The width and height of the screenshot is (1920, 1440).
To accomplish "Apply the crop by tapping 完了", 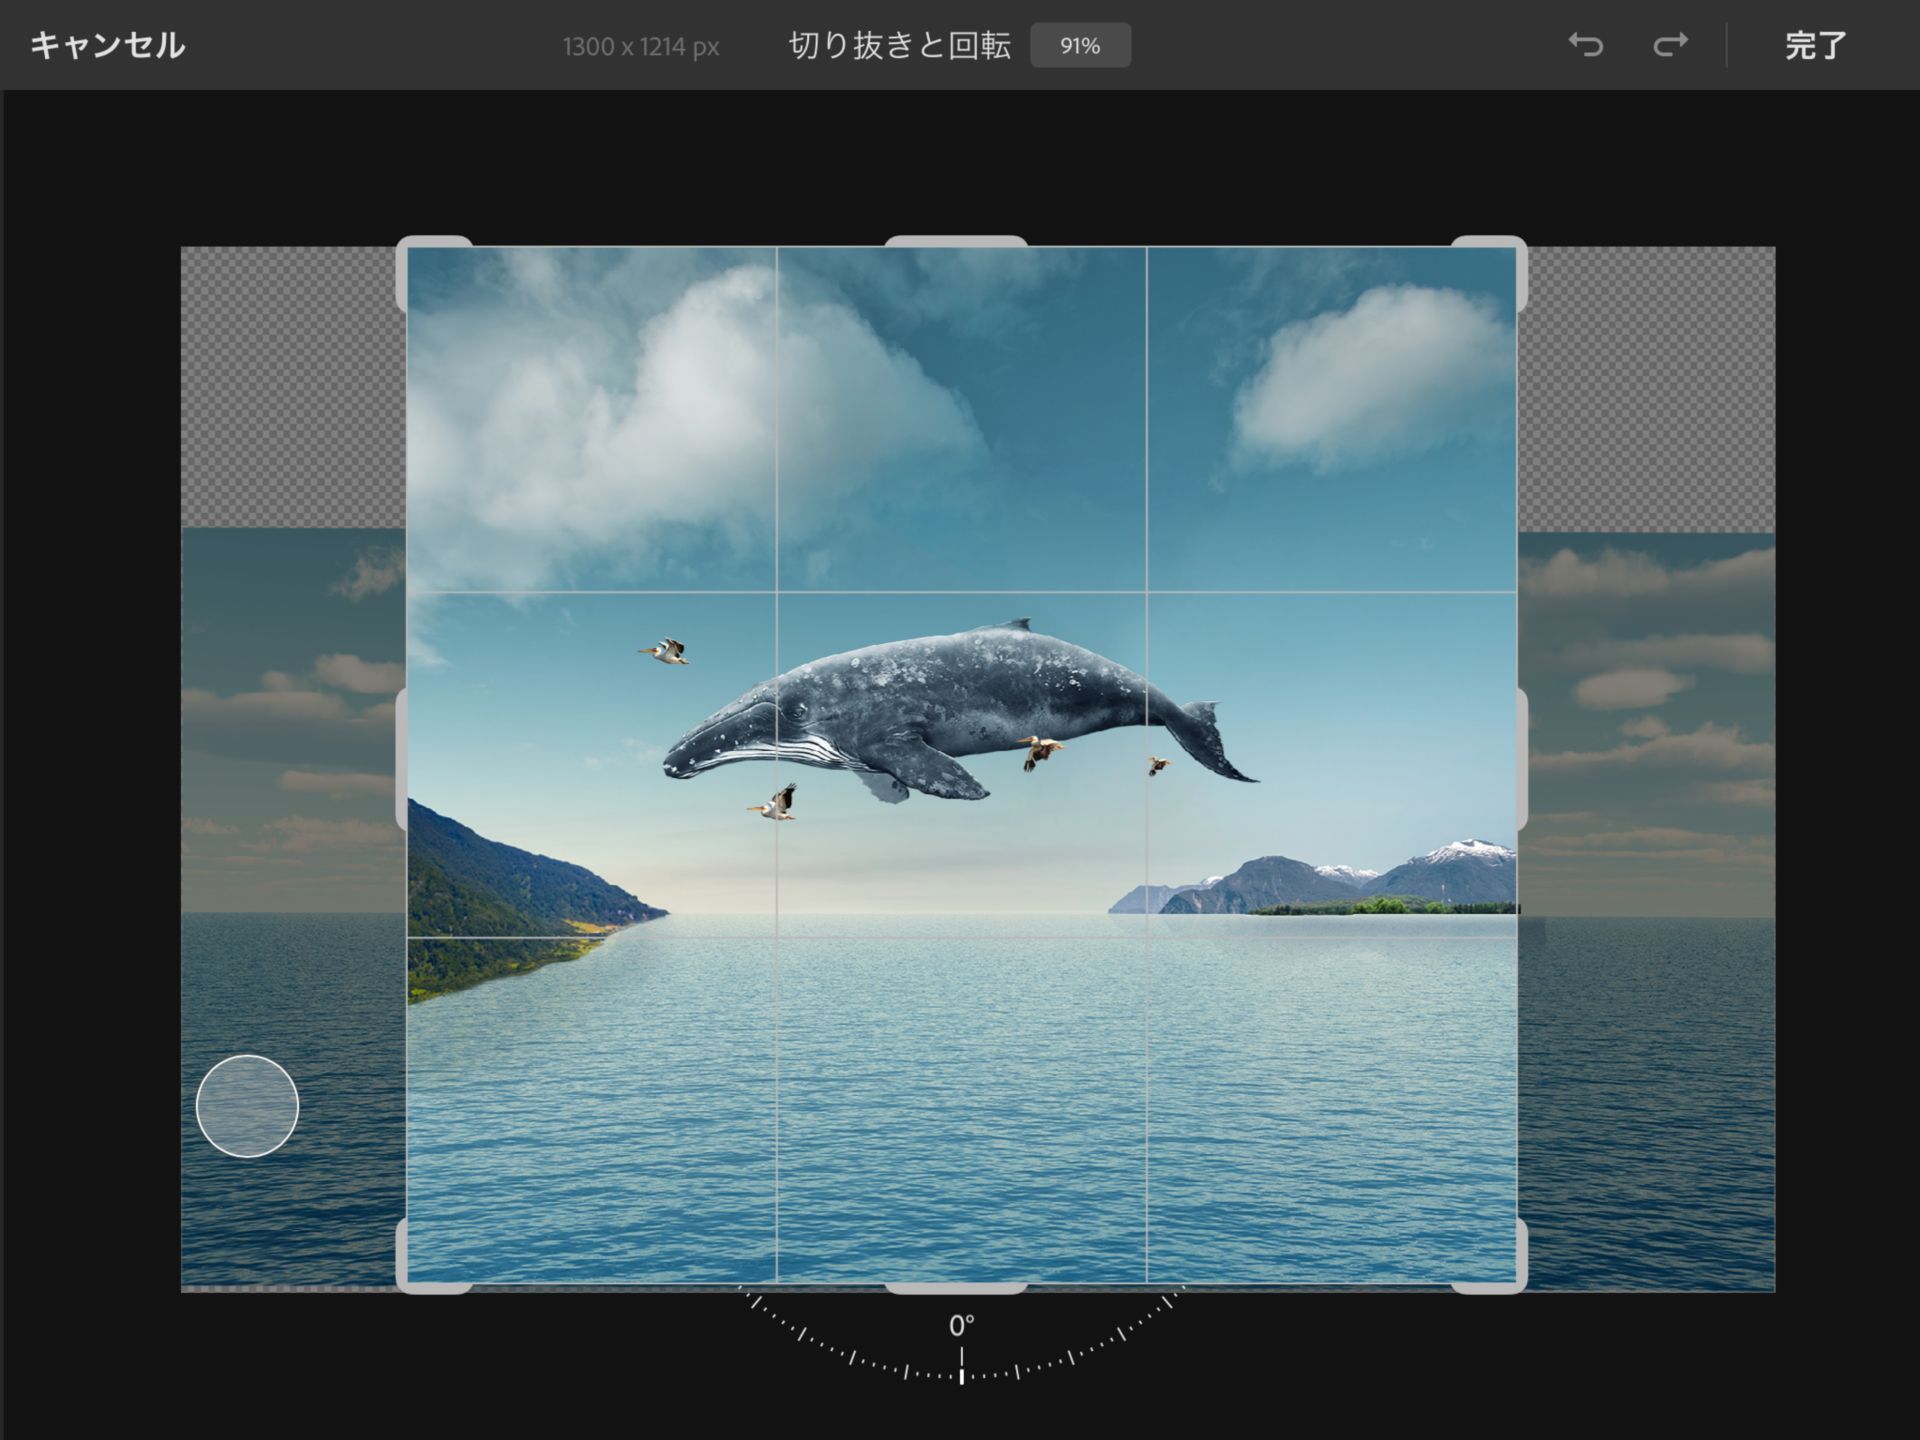I will click(1817, 45).
